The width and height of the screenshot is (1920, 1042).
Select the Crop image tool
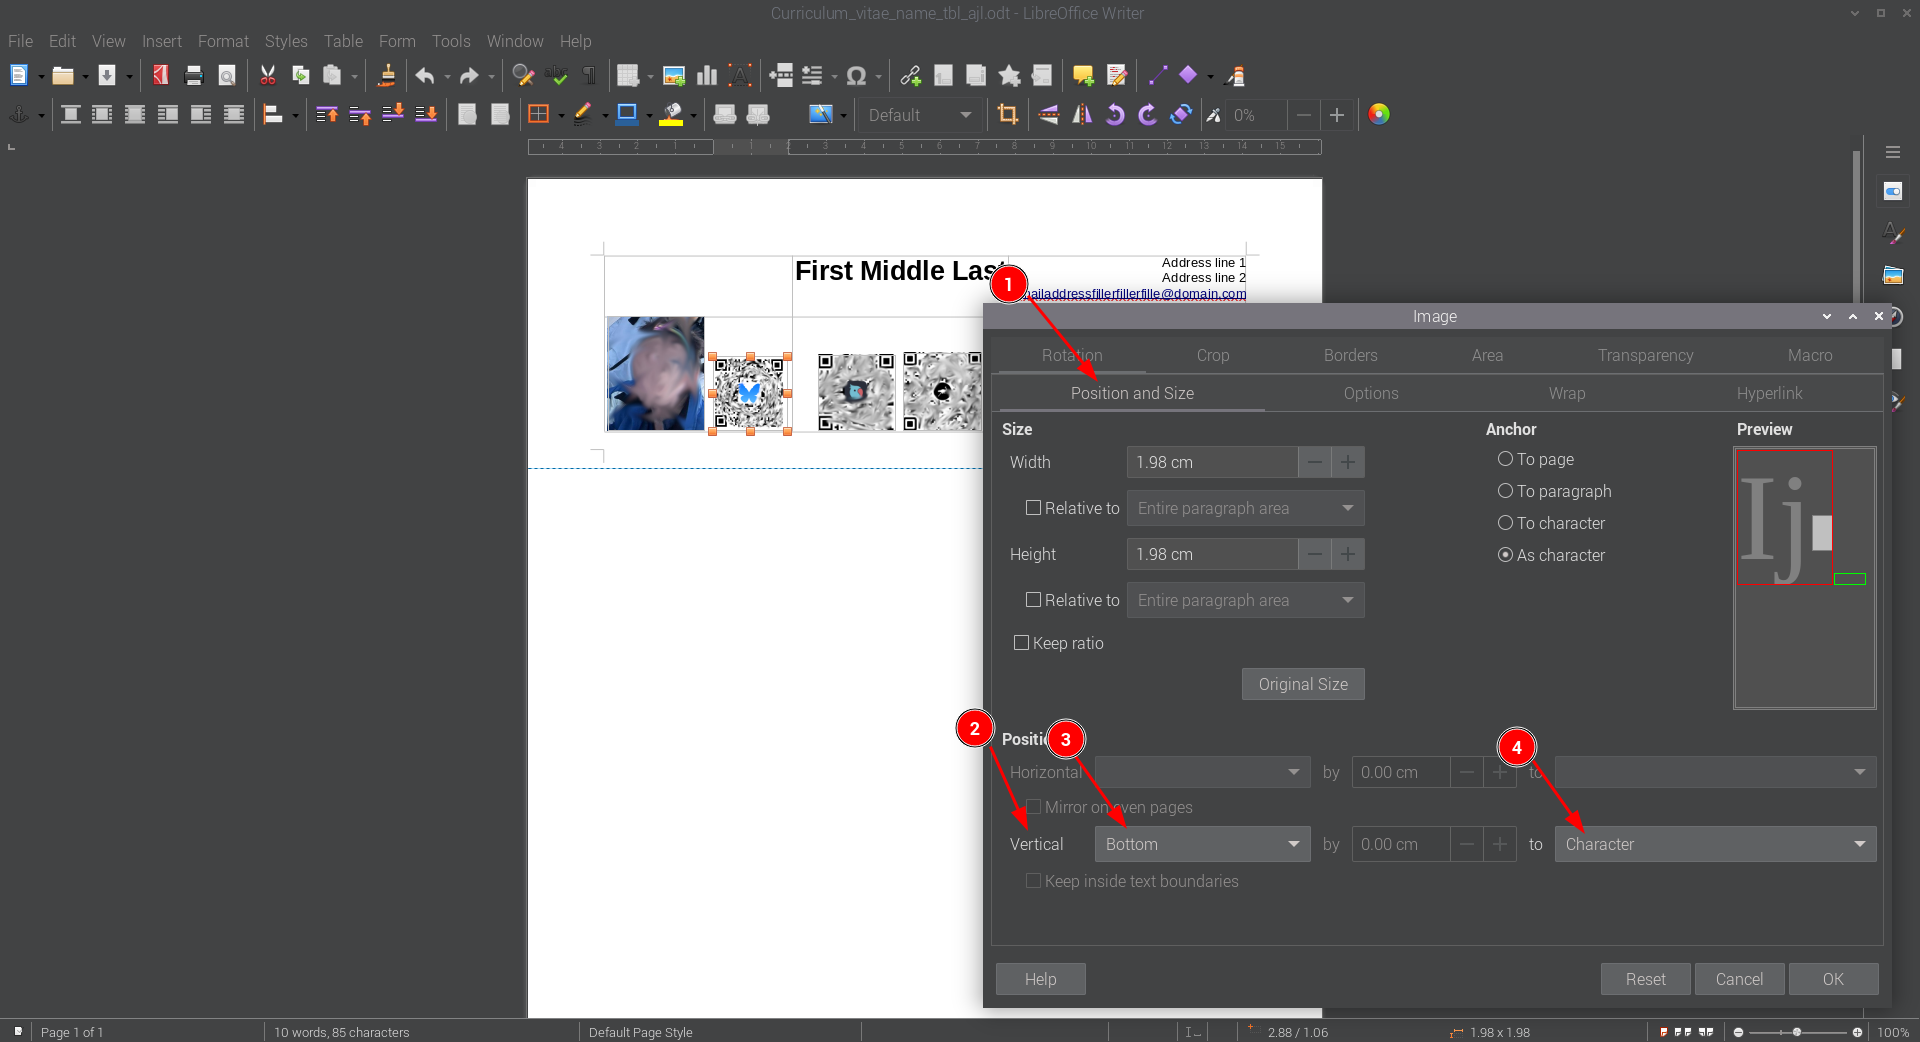(1007, 115)
